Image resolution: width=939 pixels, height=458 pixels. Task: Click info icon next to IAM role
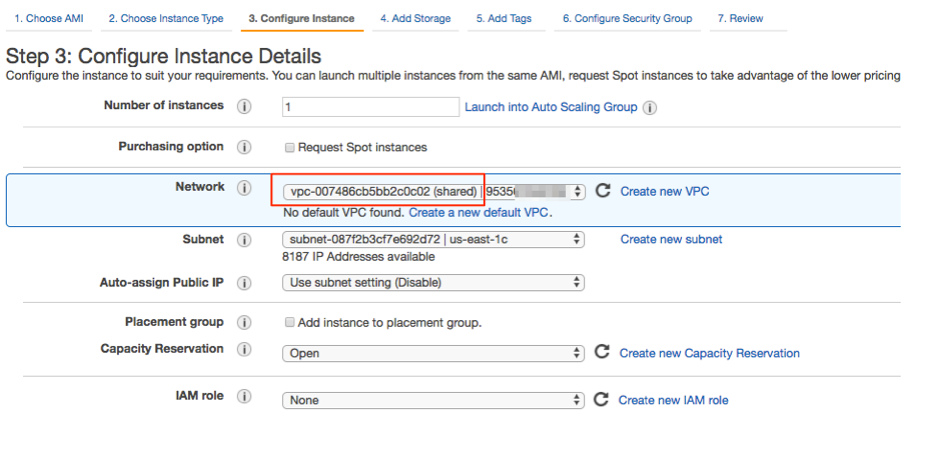[x=244, y=396]
